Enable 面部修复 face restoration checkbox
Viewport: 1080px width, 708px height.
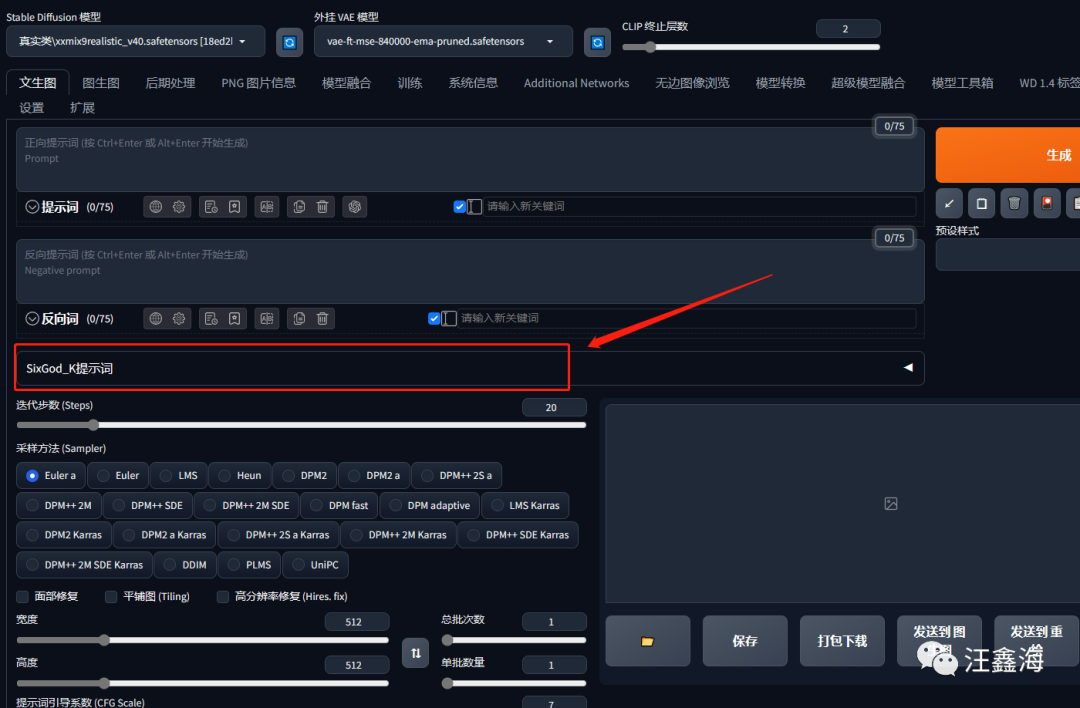tap(23, 596)
